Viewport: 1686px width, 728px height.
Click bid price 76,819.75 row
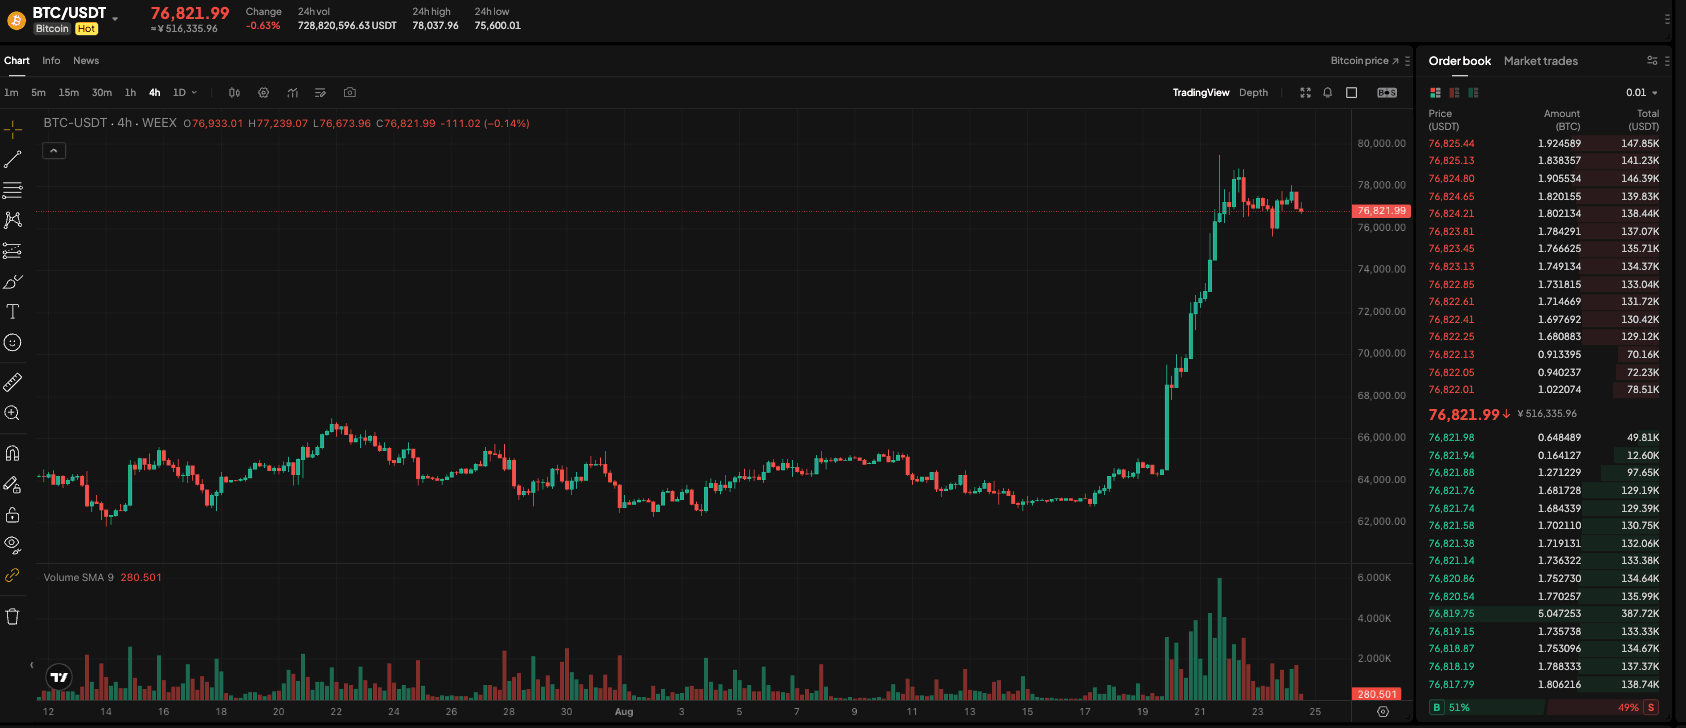click(1543, 614)
